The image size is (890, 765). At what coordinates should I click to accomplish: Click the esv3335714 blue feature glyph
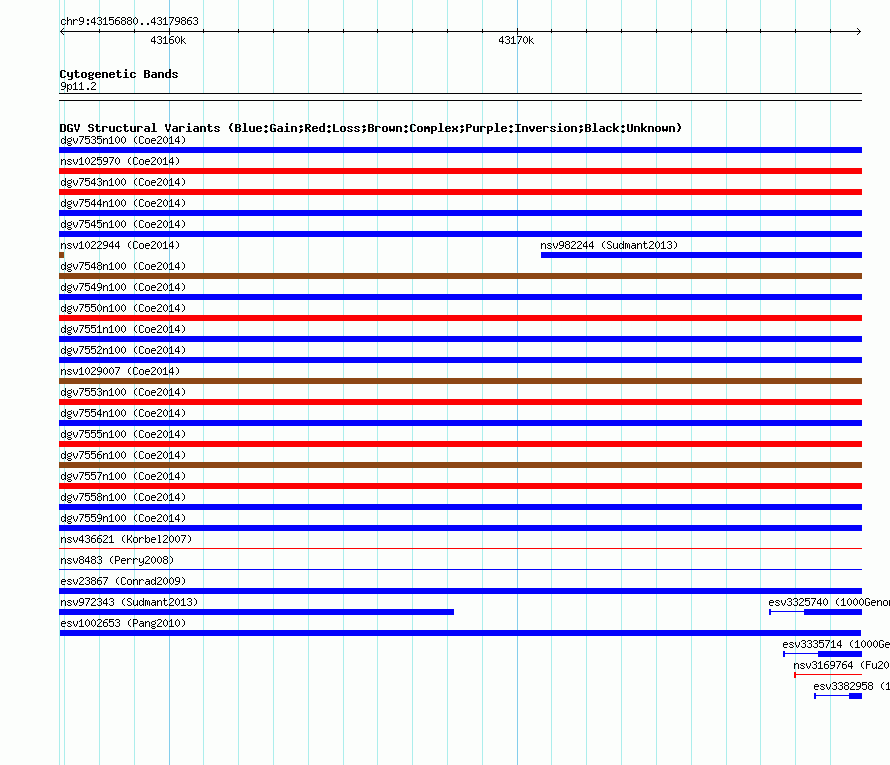click(x=822, y=654)
